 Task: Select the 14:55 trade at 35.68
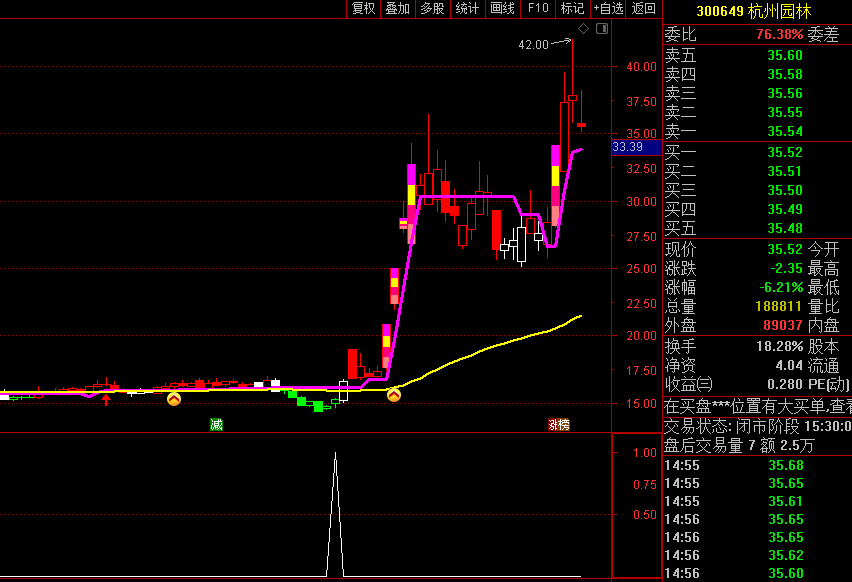[x=757, y=465]
